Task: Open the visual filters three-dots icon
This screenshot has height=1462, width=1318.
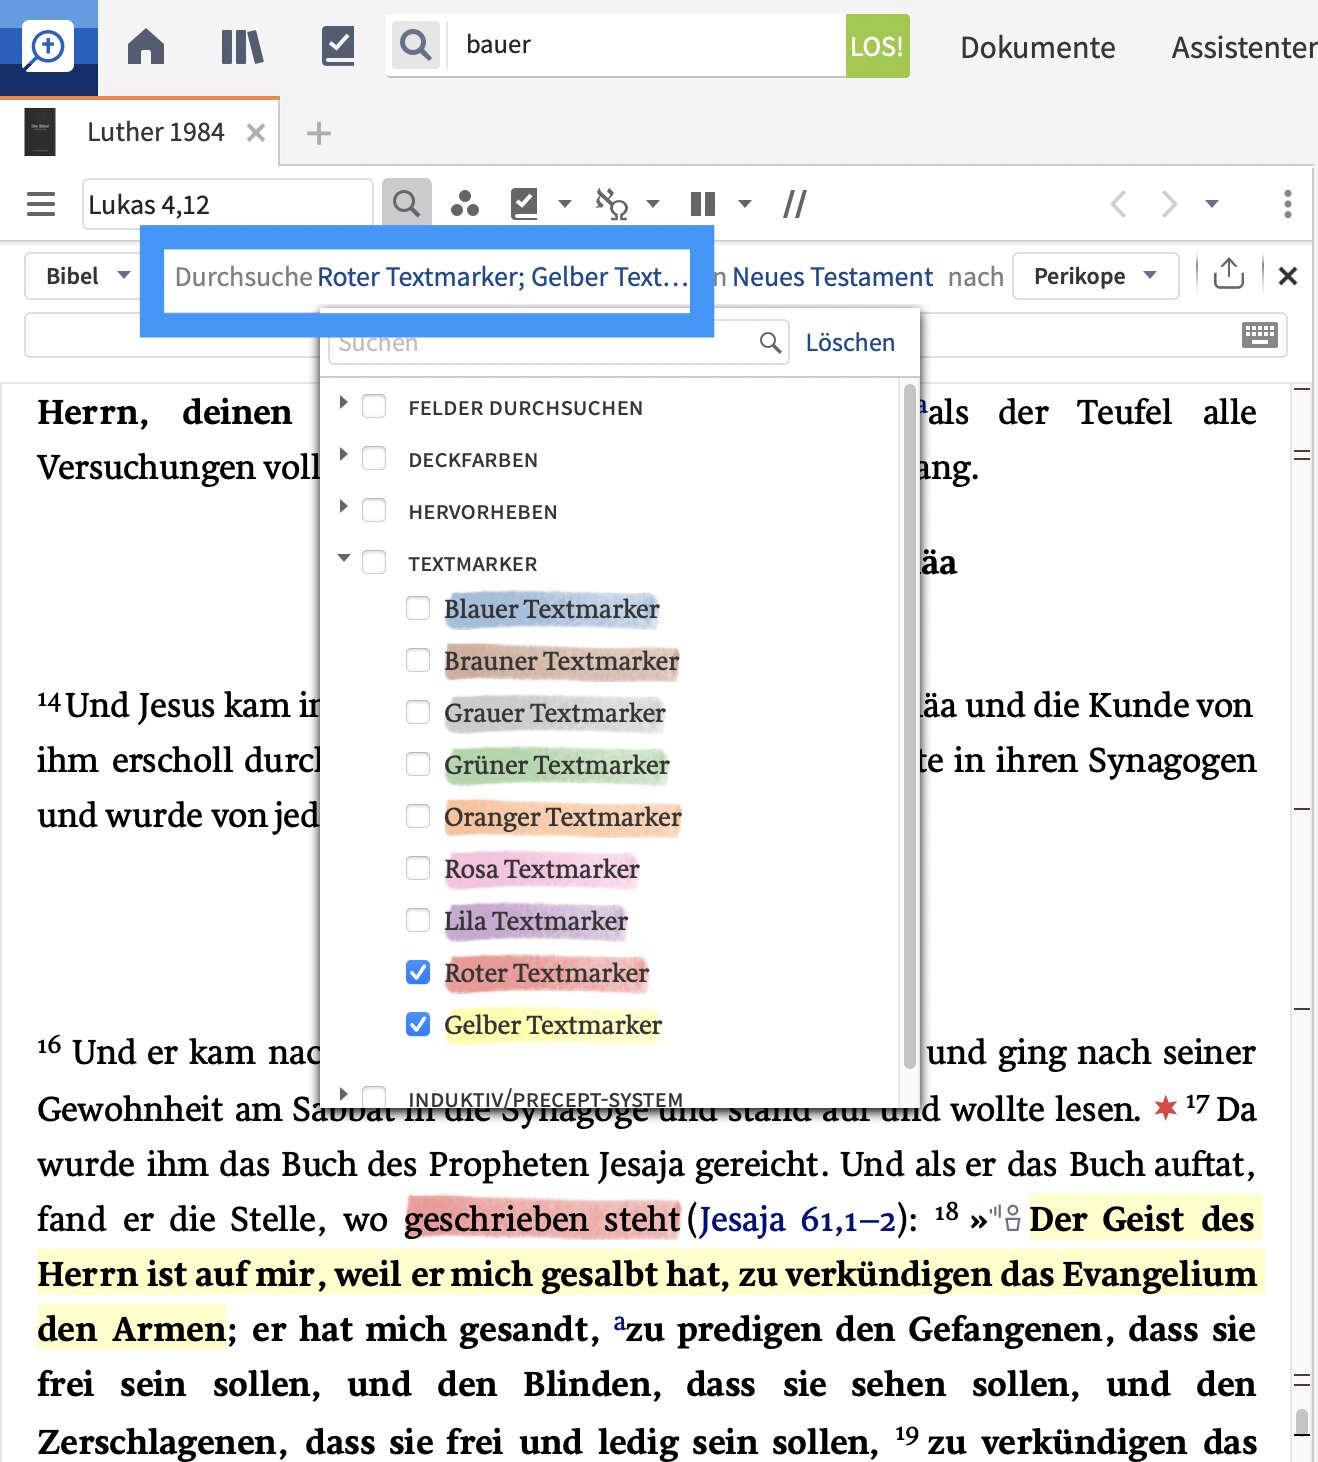Action: (x=464, y=204)
